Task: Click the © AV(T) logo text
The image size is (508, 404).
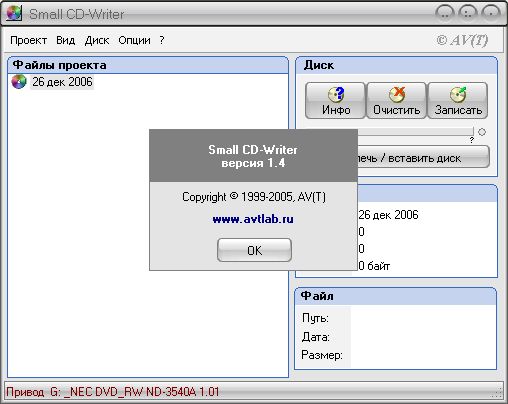Action: [462, 40]
